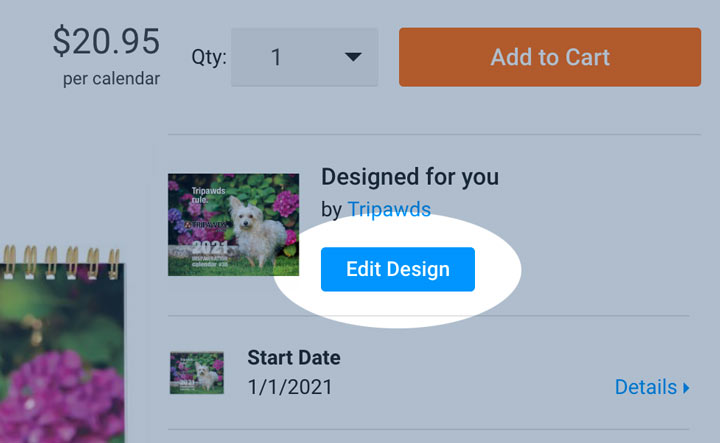Click the Start Date label

[294, 358]
